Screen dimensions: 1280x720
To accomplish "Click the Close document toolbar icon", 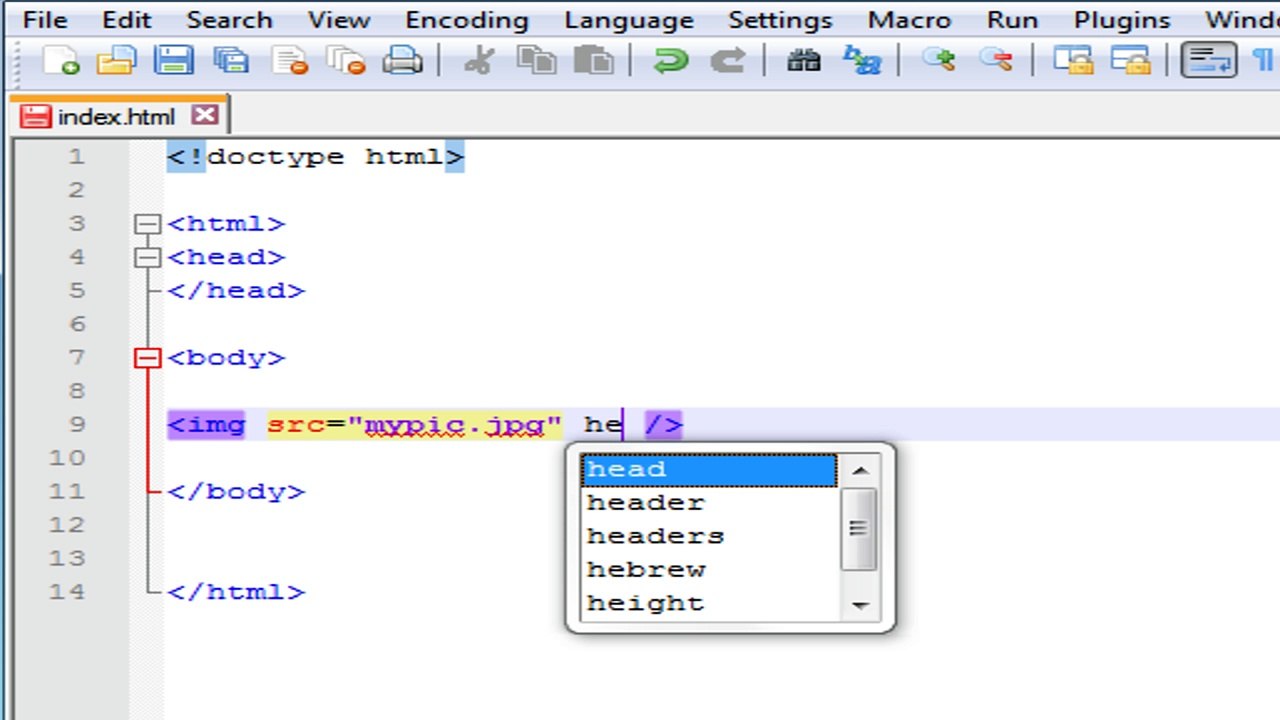I will (290, 61).
